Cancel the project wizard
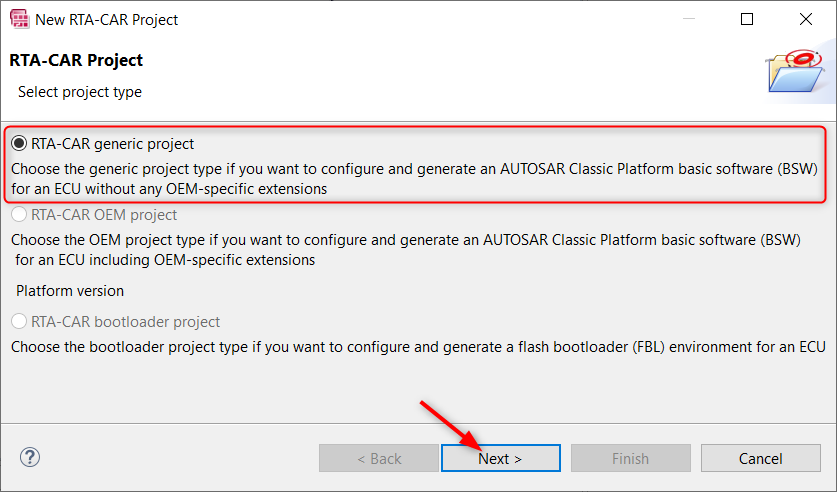837x492 pixels. coord(761,458)
